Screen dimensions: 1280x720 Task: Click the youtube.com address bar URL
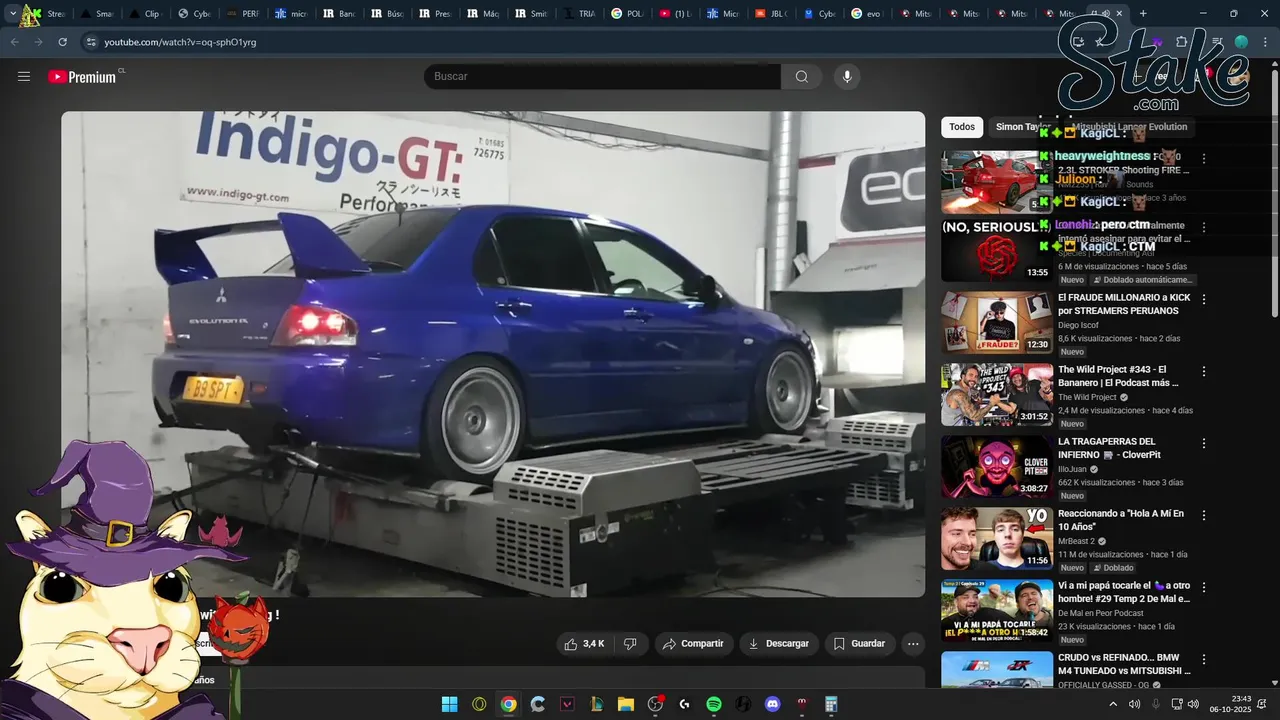[180, 42]
